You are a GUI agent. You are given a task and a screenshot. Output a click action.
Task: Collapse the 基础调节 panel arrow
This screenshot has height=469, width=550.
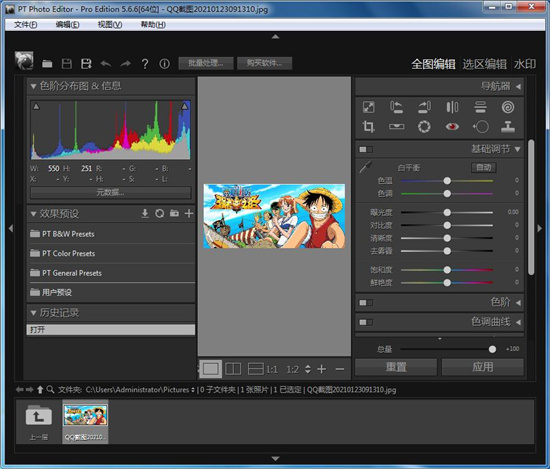518,149
